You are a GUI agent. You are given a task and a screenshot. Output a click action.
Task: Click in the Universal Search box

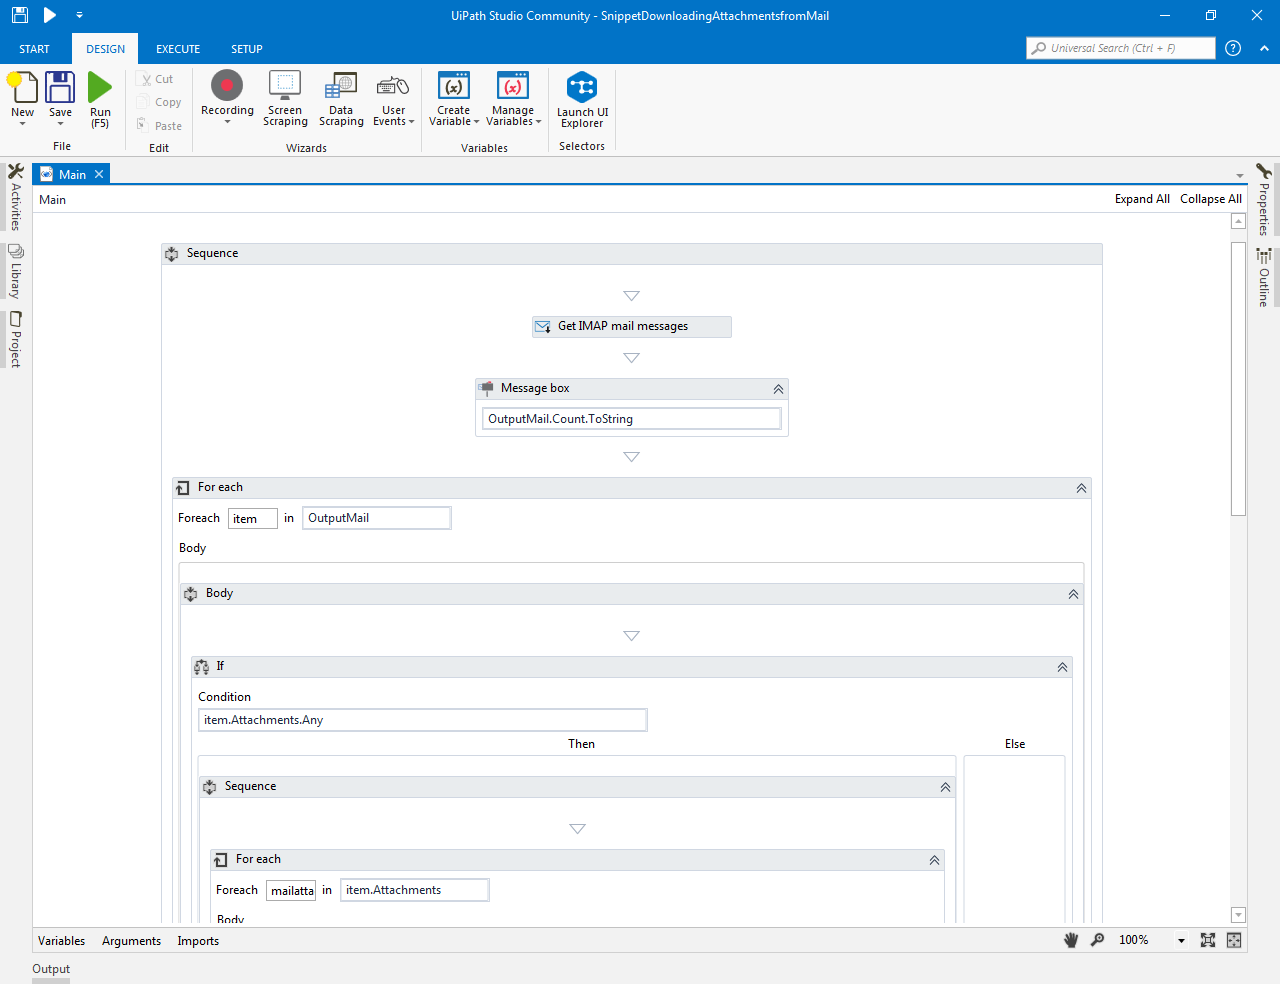[1121, 48]
